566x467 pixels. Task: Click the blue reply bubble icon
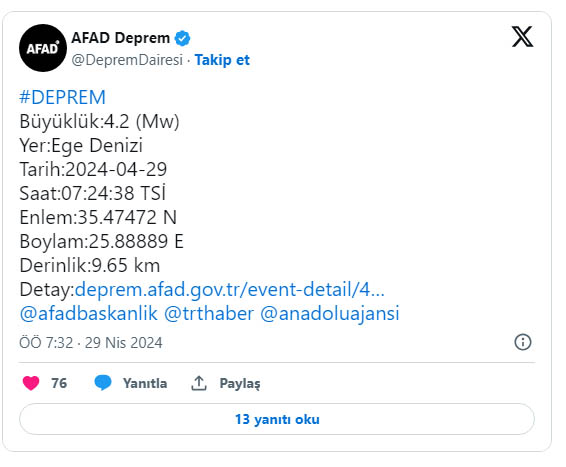(x=103, y=383)
